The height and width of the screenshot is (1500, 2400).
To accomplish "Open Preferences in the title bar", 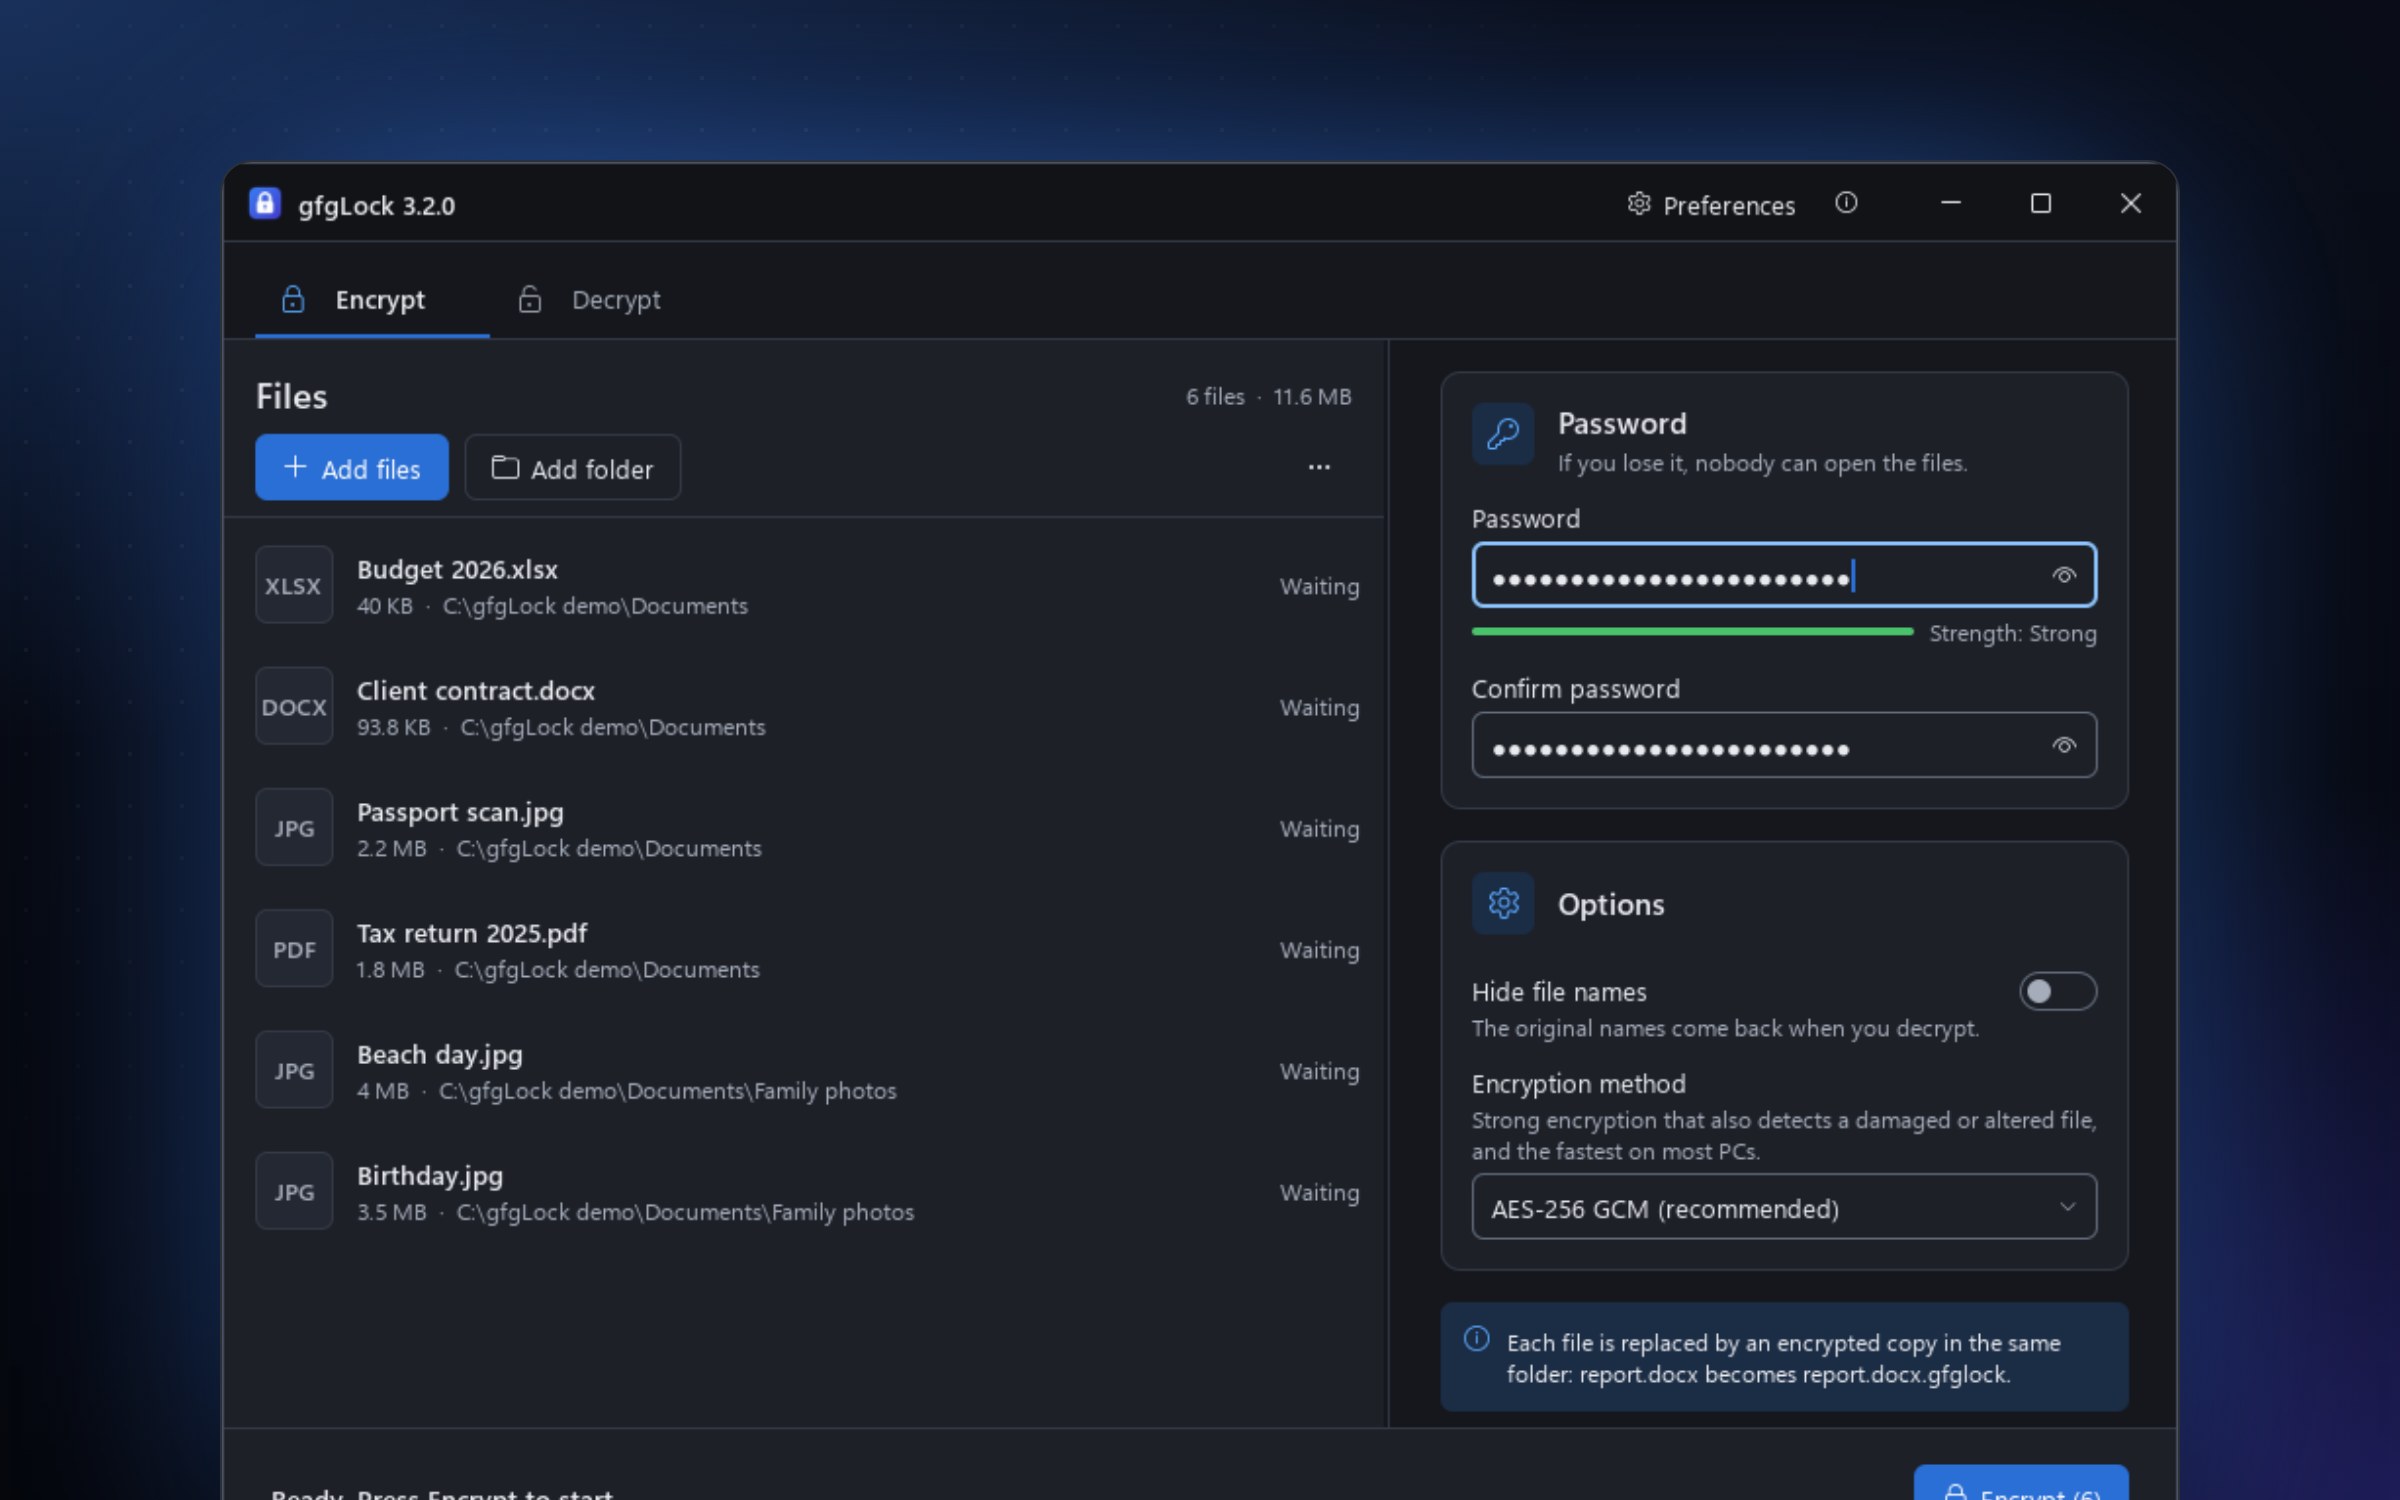I will 1711,205.
